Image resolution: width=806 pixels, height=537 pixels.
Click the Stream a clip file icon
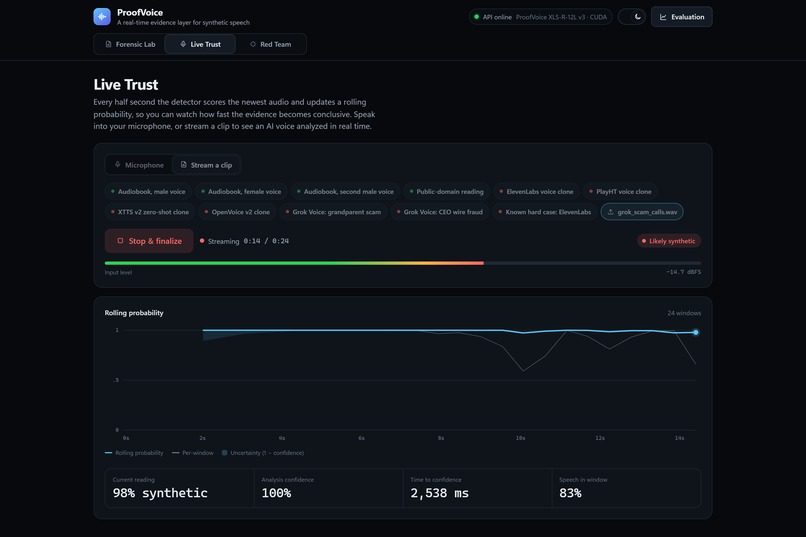click(184, 164)
